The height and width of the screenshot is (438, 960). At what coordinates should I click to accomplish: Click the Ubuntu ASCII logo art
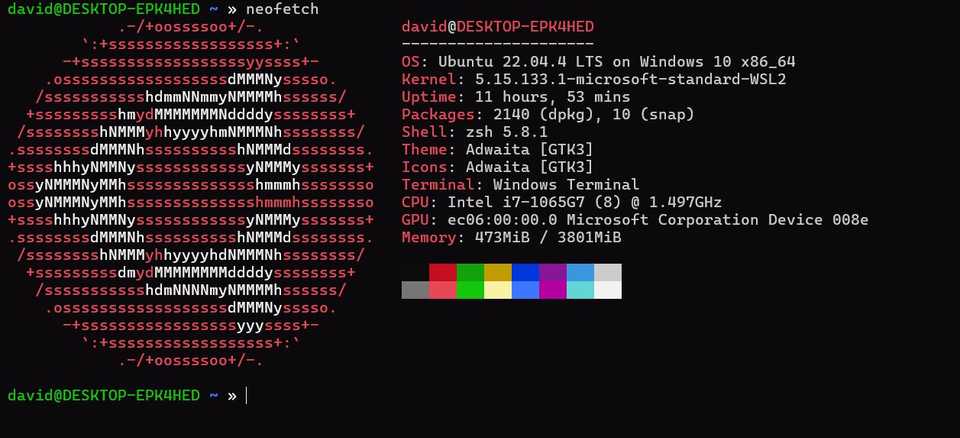(191, 194)
